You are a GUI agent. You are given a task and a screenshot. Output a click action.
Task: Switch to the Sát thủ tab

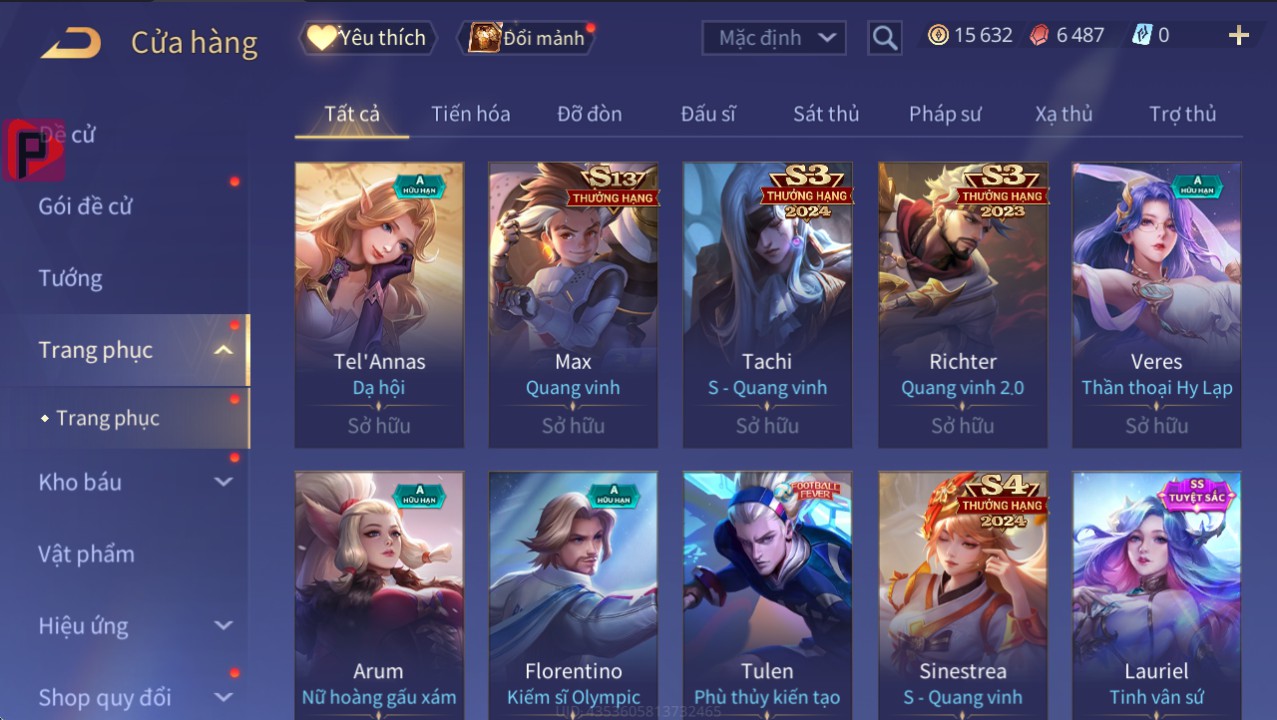(x=826, y=114)
